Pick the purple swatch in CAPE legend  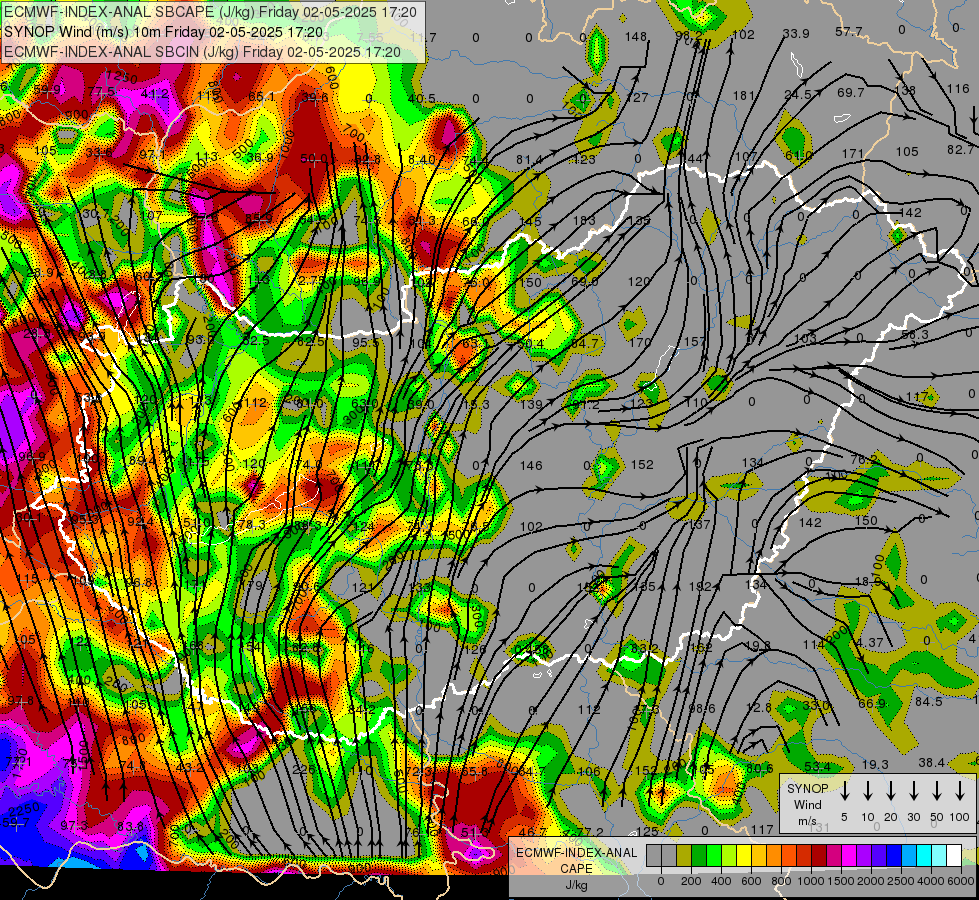(864, 855)
